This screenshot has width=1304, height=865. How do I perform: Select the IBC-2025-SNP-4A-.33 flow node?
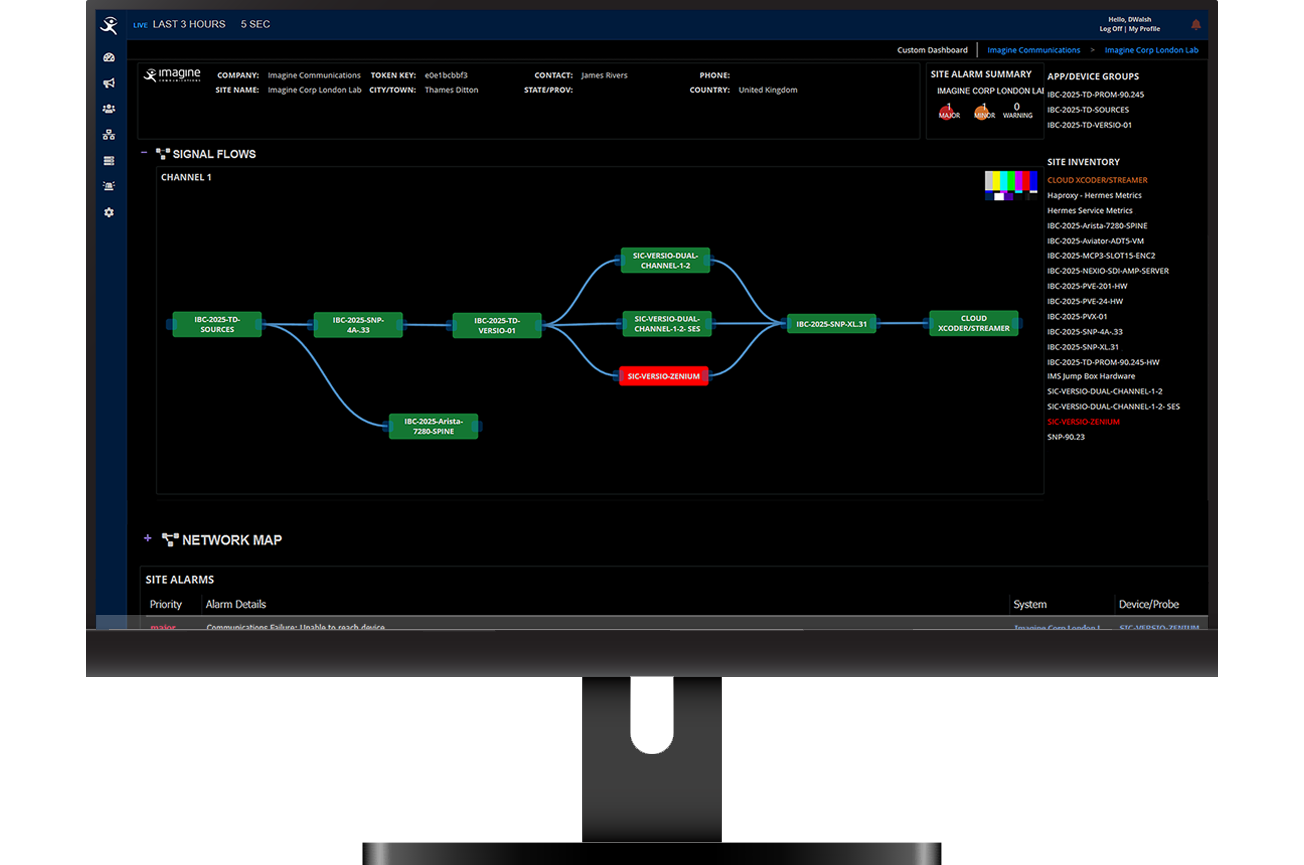(x=358, y=324)
